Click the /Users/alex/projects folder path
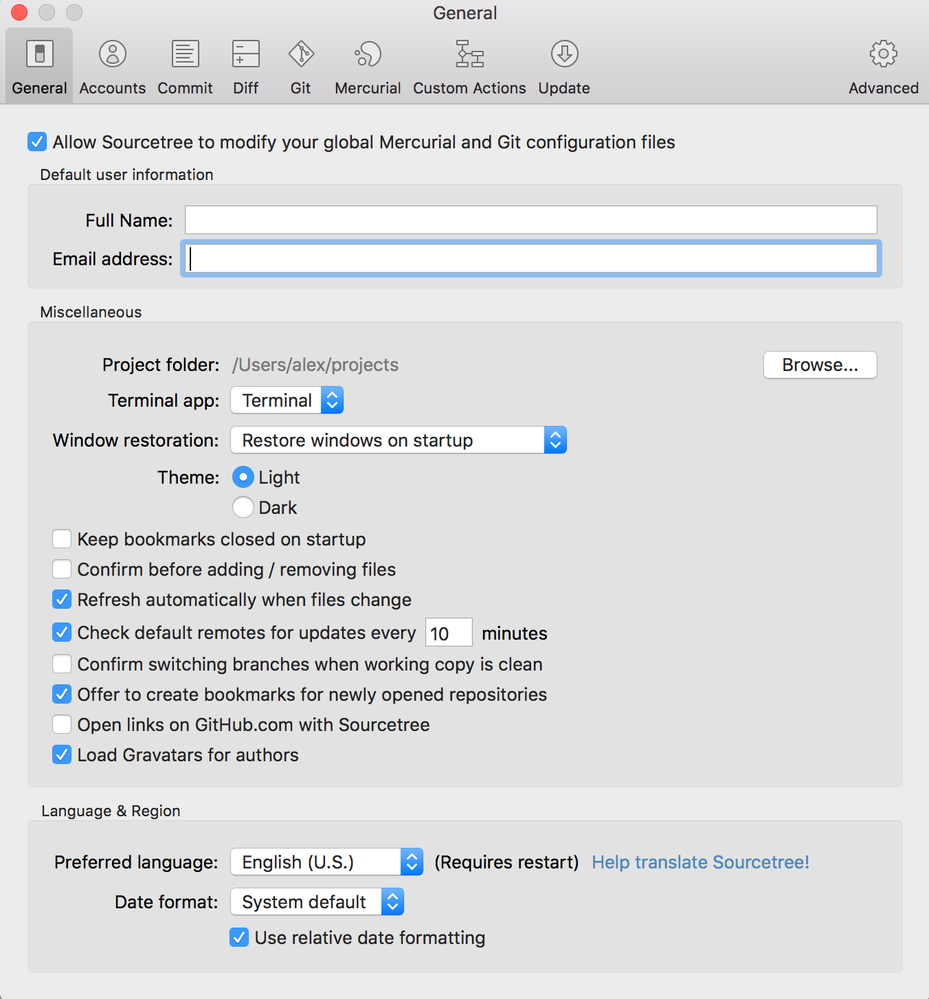Image resolution: width=929 pixels, height=999 pixels. point(315,365)
